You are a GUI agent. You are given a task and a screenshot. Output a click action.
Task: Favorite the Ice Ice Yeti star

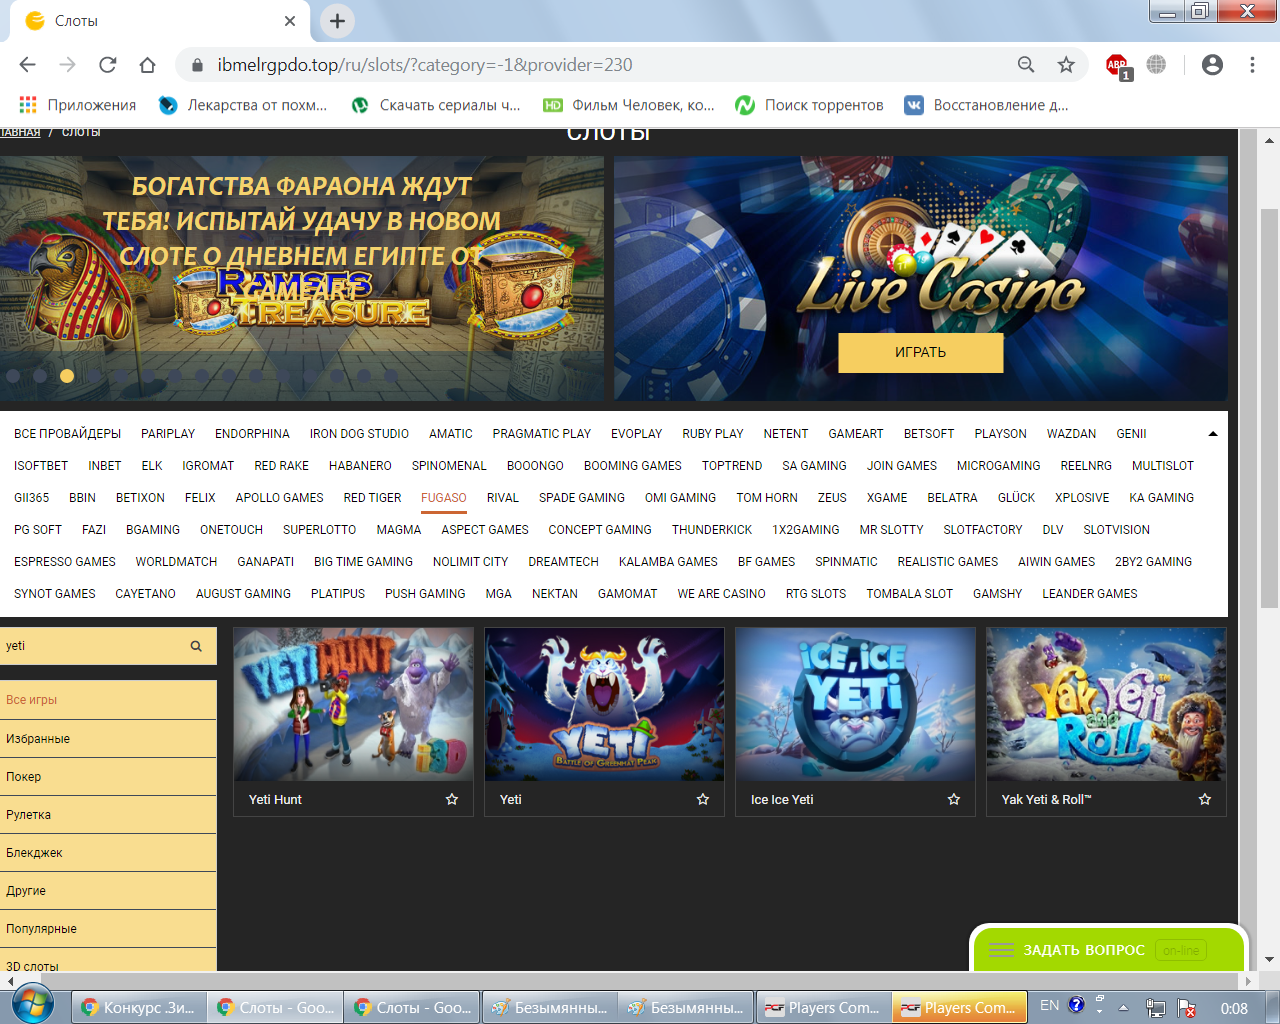[x=954, y=799]
